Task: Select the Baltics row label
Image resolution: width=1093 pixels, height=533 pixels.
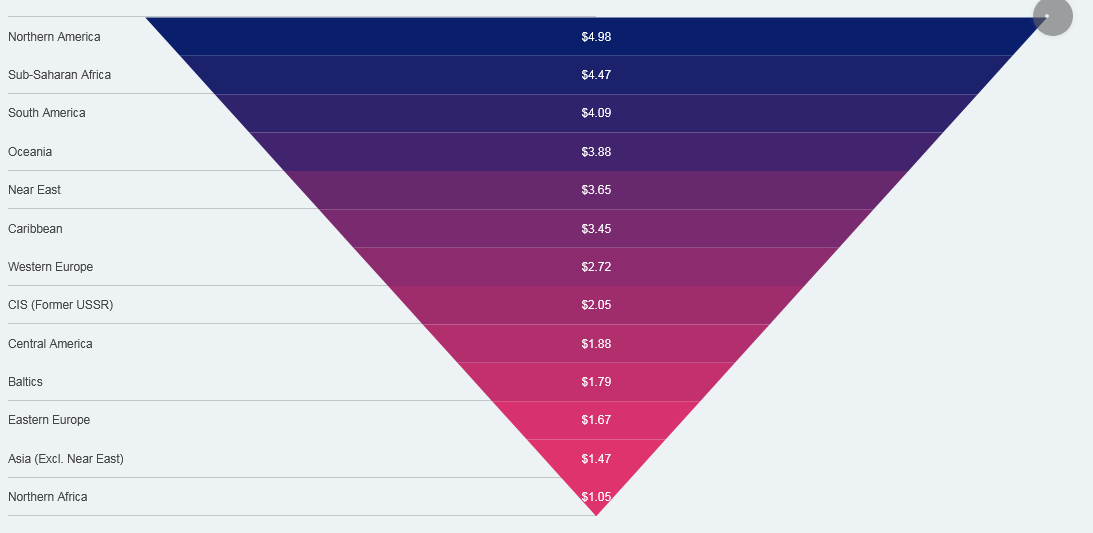Action: [25, 382]
